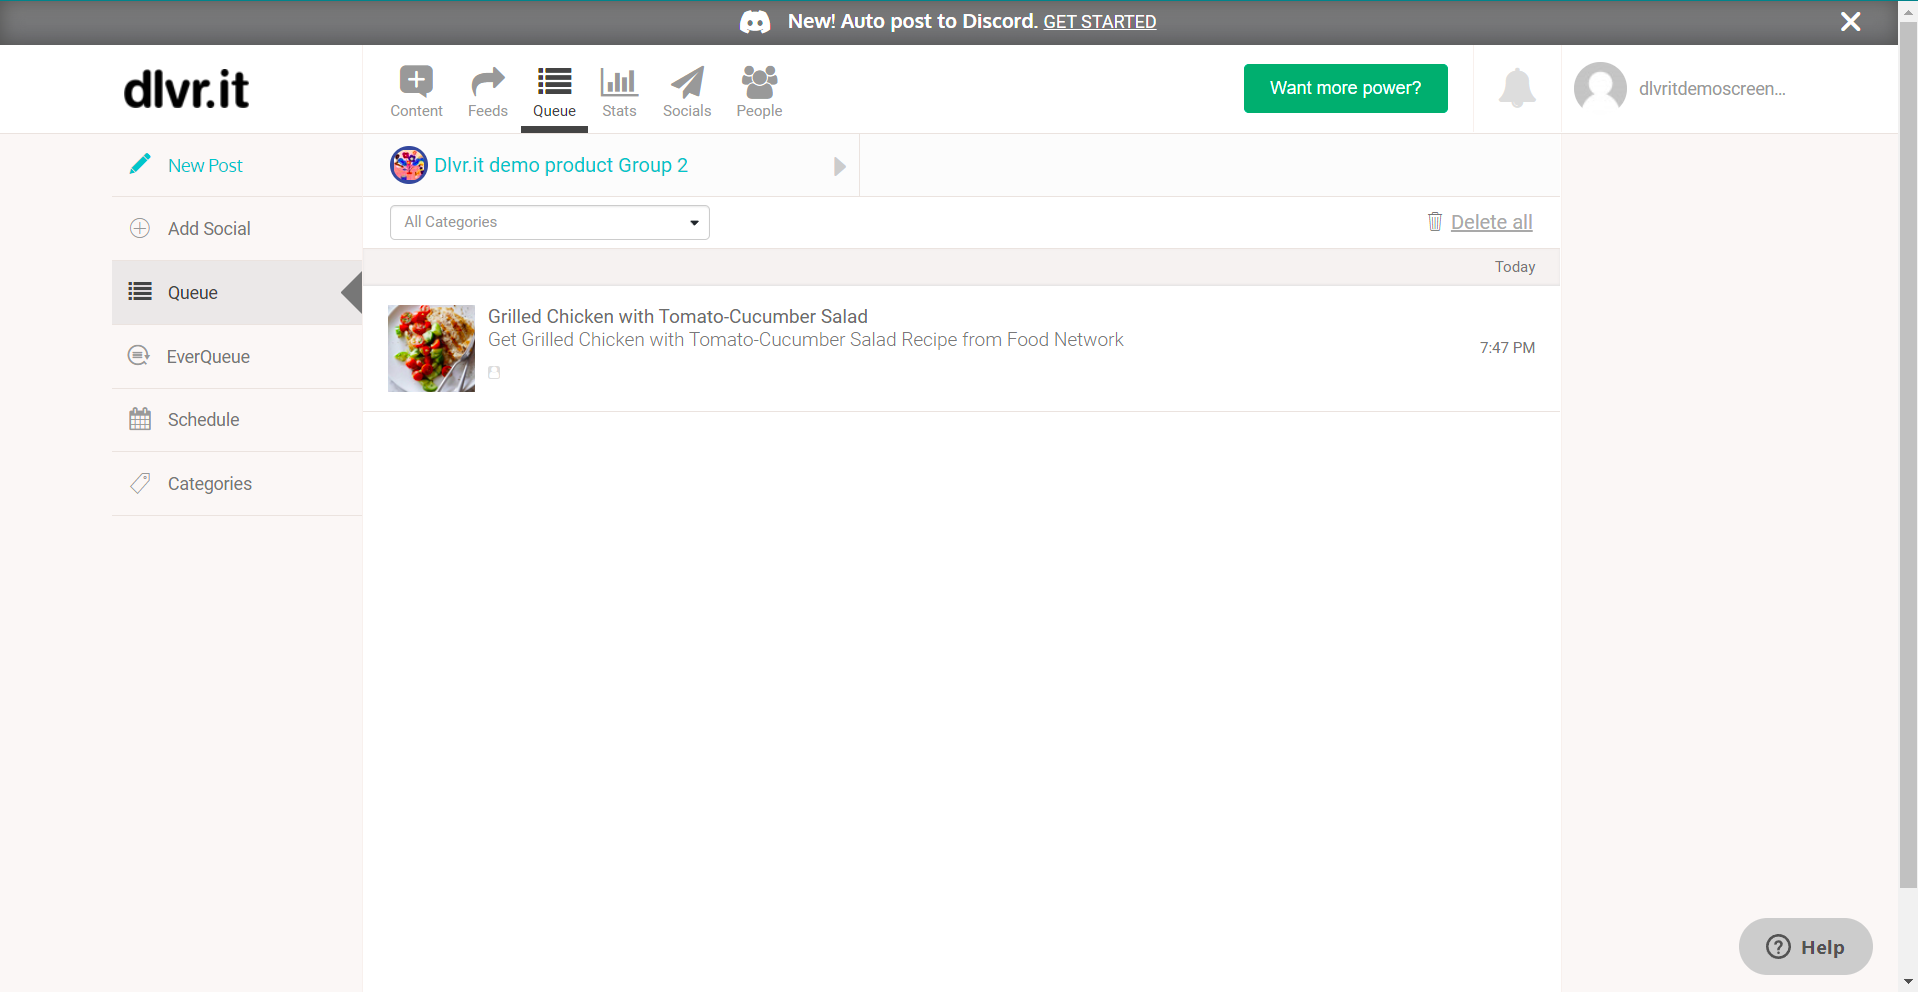Click the Want more power? button
The height and width of the screenshot is (992, 1918).
pos(1345,88)
